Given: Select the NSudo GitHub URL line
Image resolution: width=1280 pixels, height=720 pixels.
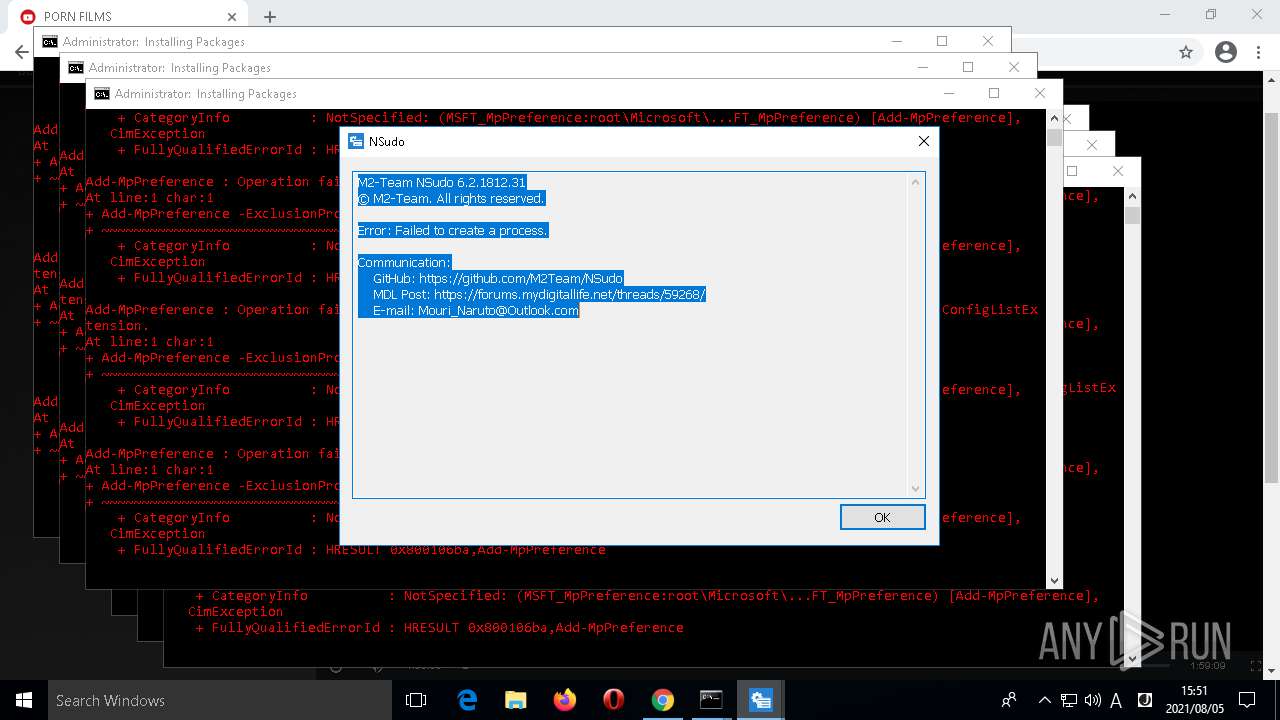Looking at the screenshot, I should pyautogui.click(x=497, y=279).
